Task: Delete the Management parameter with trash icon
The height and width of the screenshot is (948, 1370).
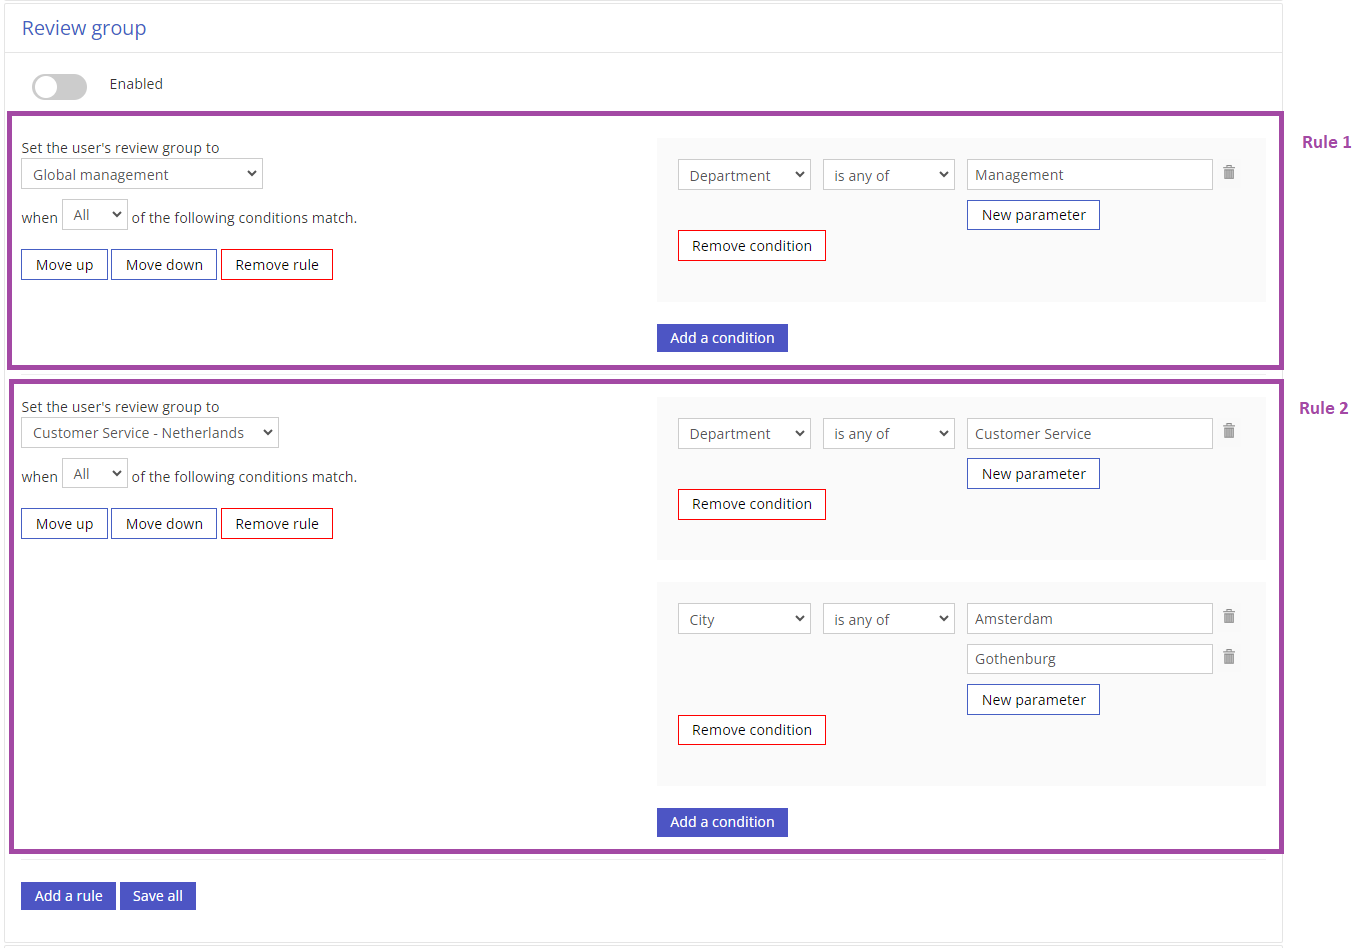Action: [1229, 173]
